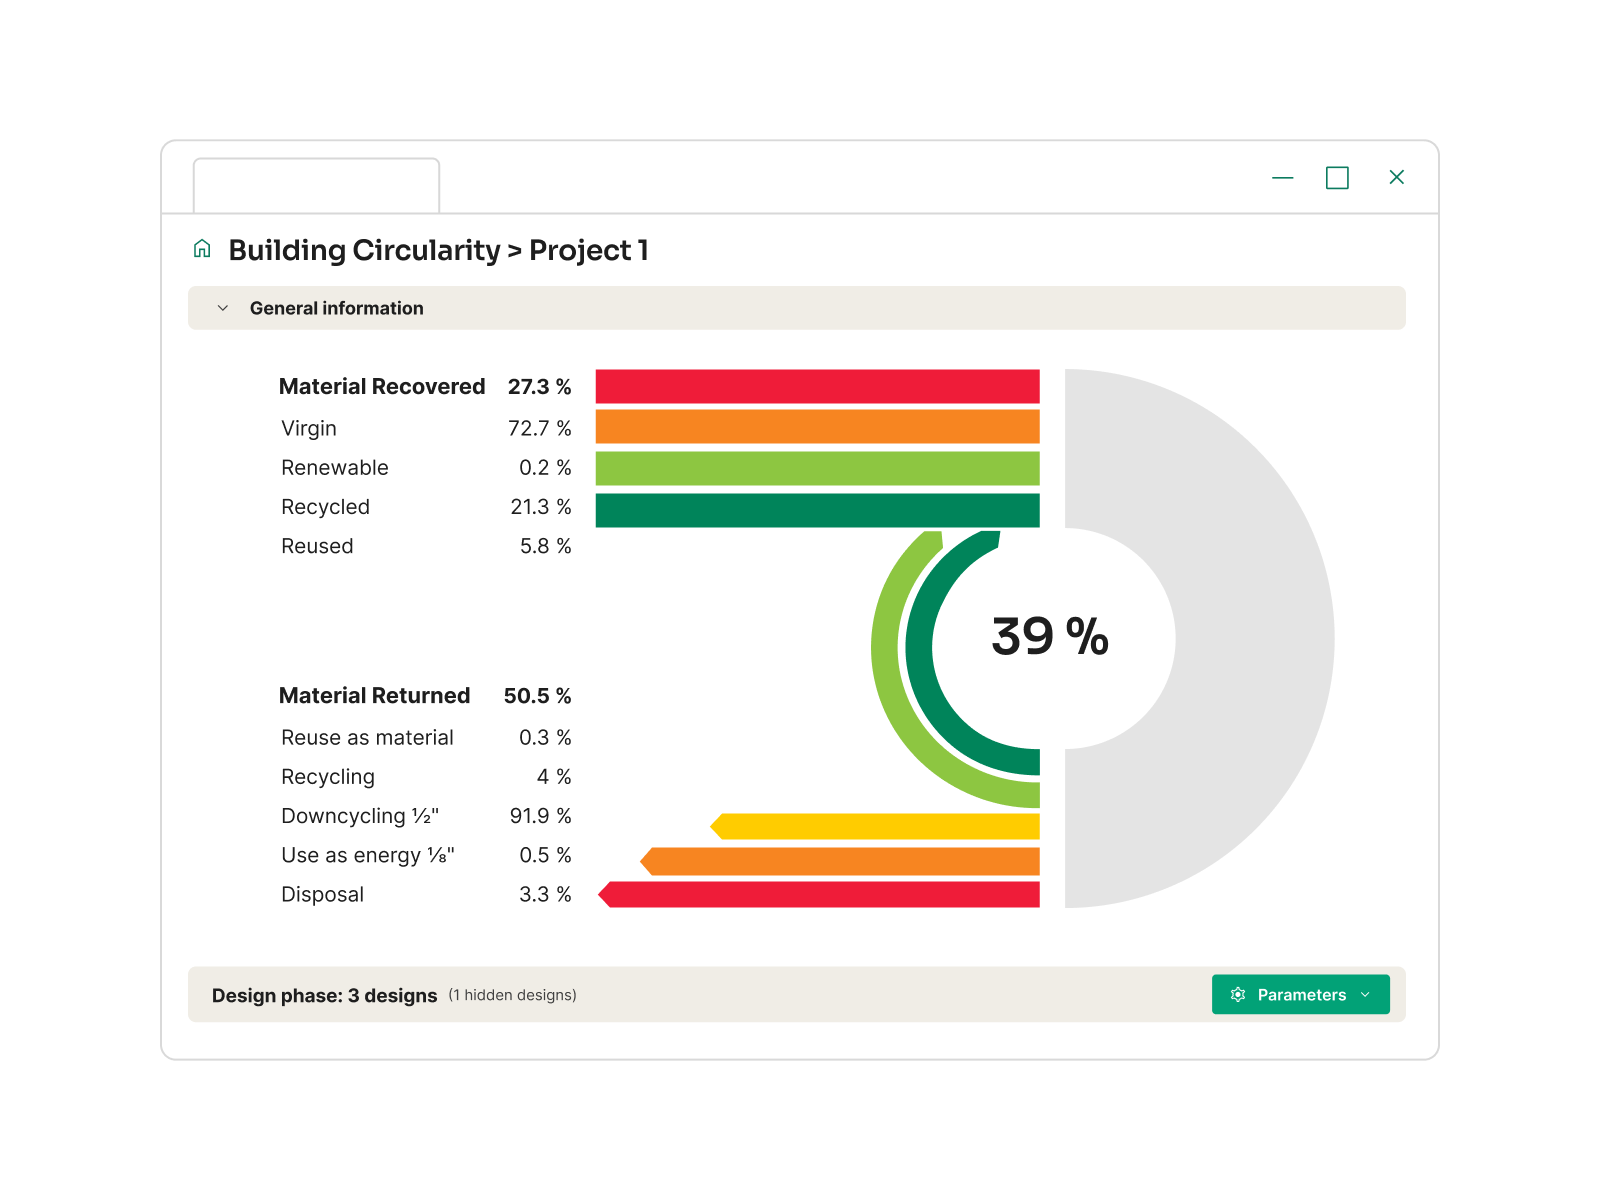Click the light green bar in top chart
This screenshot has width=1600, height=1200.
817,468
